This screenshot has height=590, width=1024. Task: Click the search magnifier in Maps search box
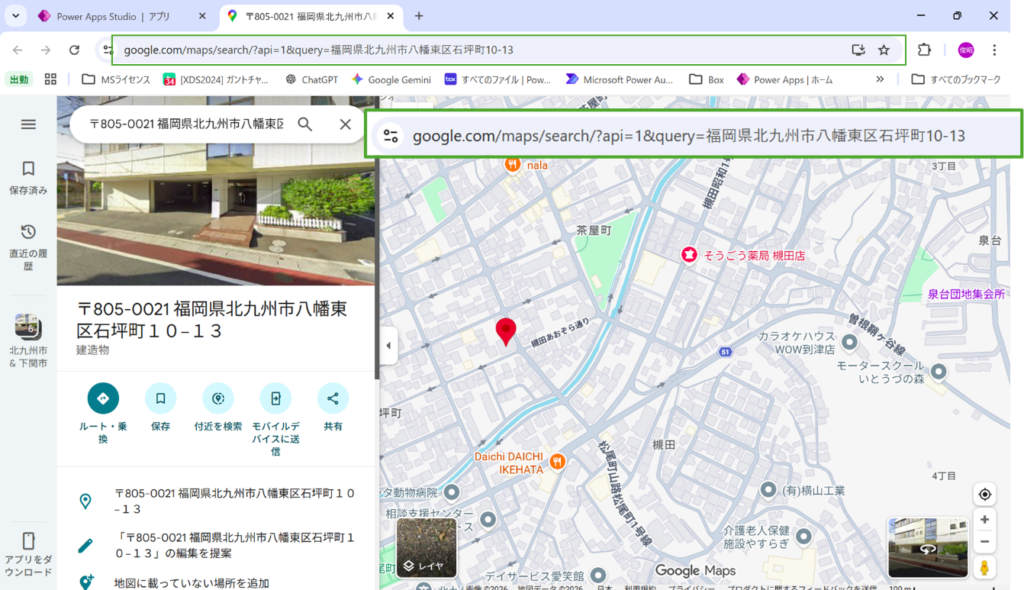click(x=305, y=124)
